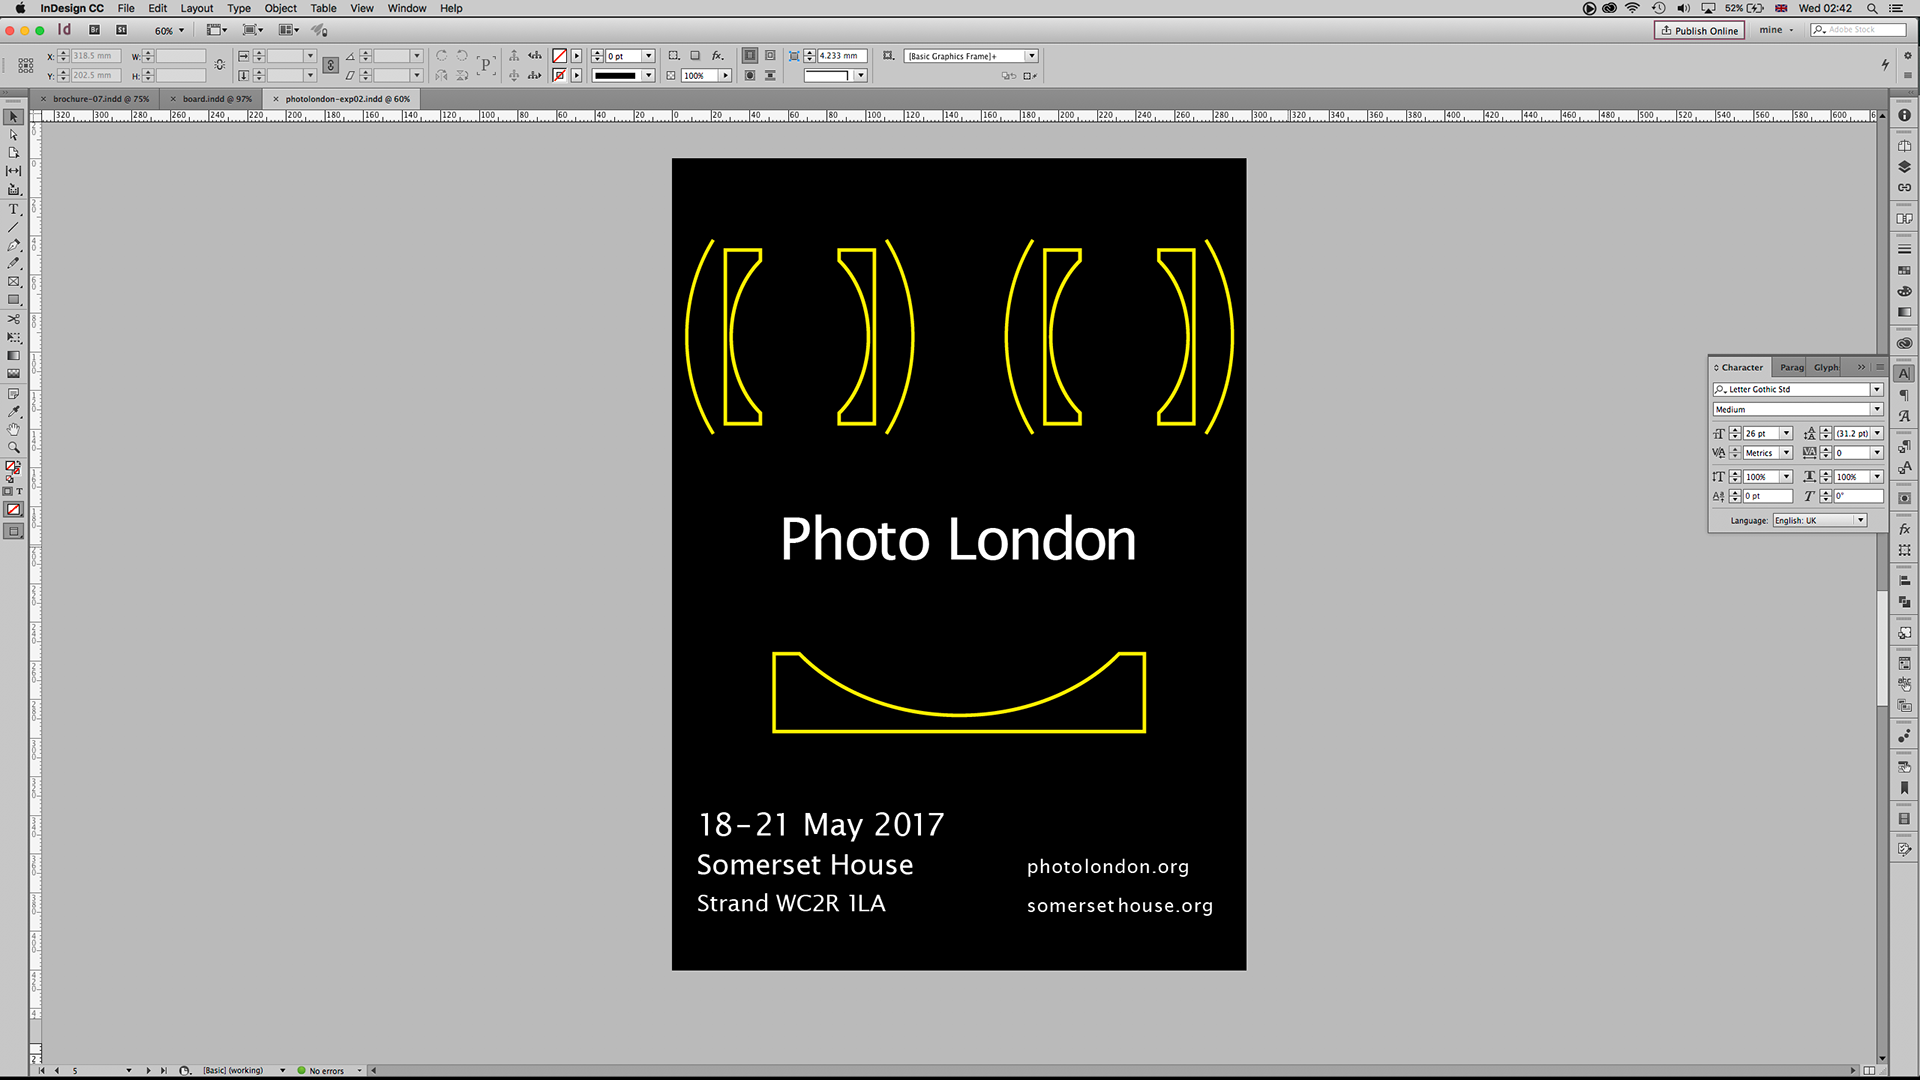Select the Hand tool
The image size is (1920, 1080).
point(13,429)
